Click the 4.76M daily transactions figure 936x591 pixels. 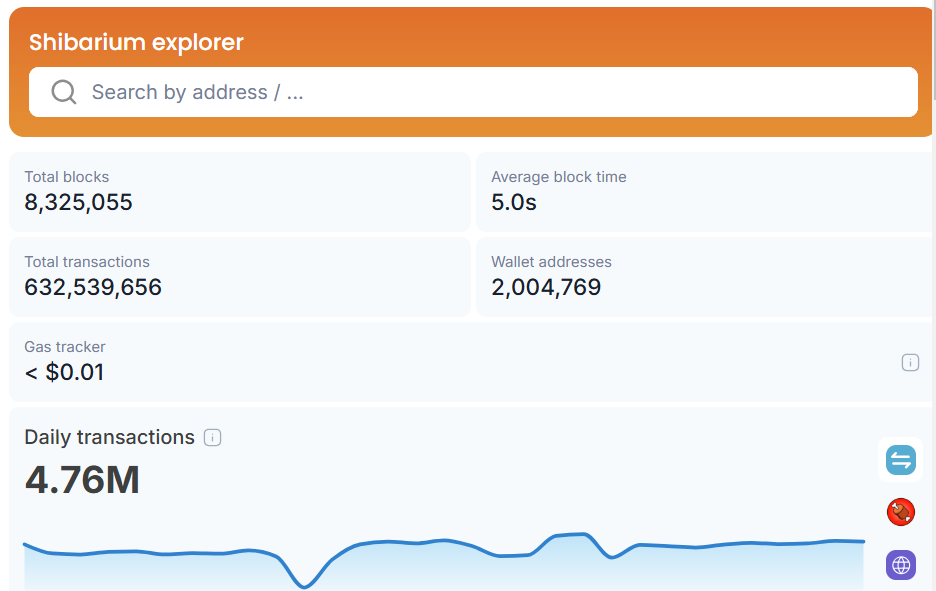(x=82, y=480)
